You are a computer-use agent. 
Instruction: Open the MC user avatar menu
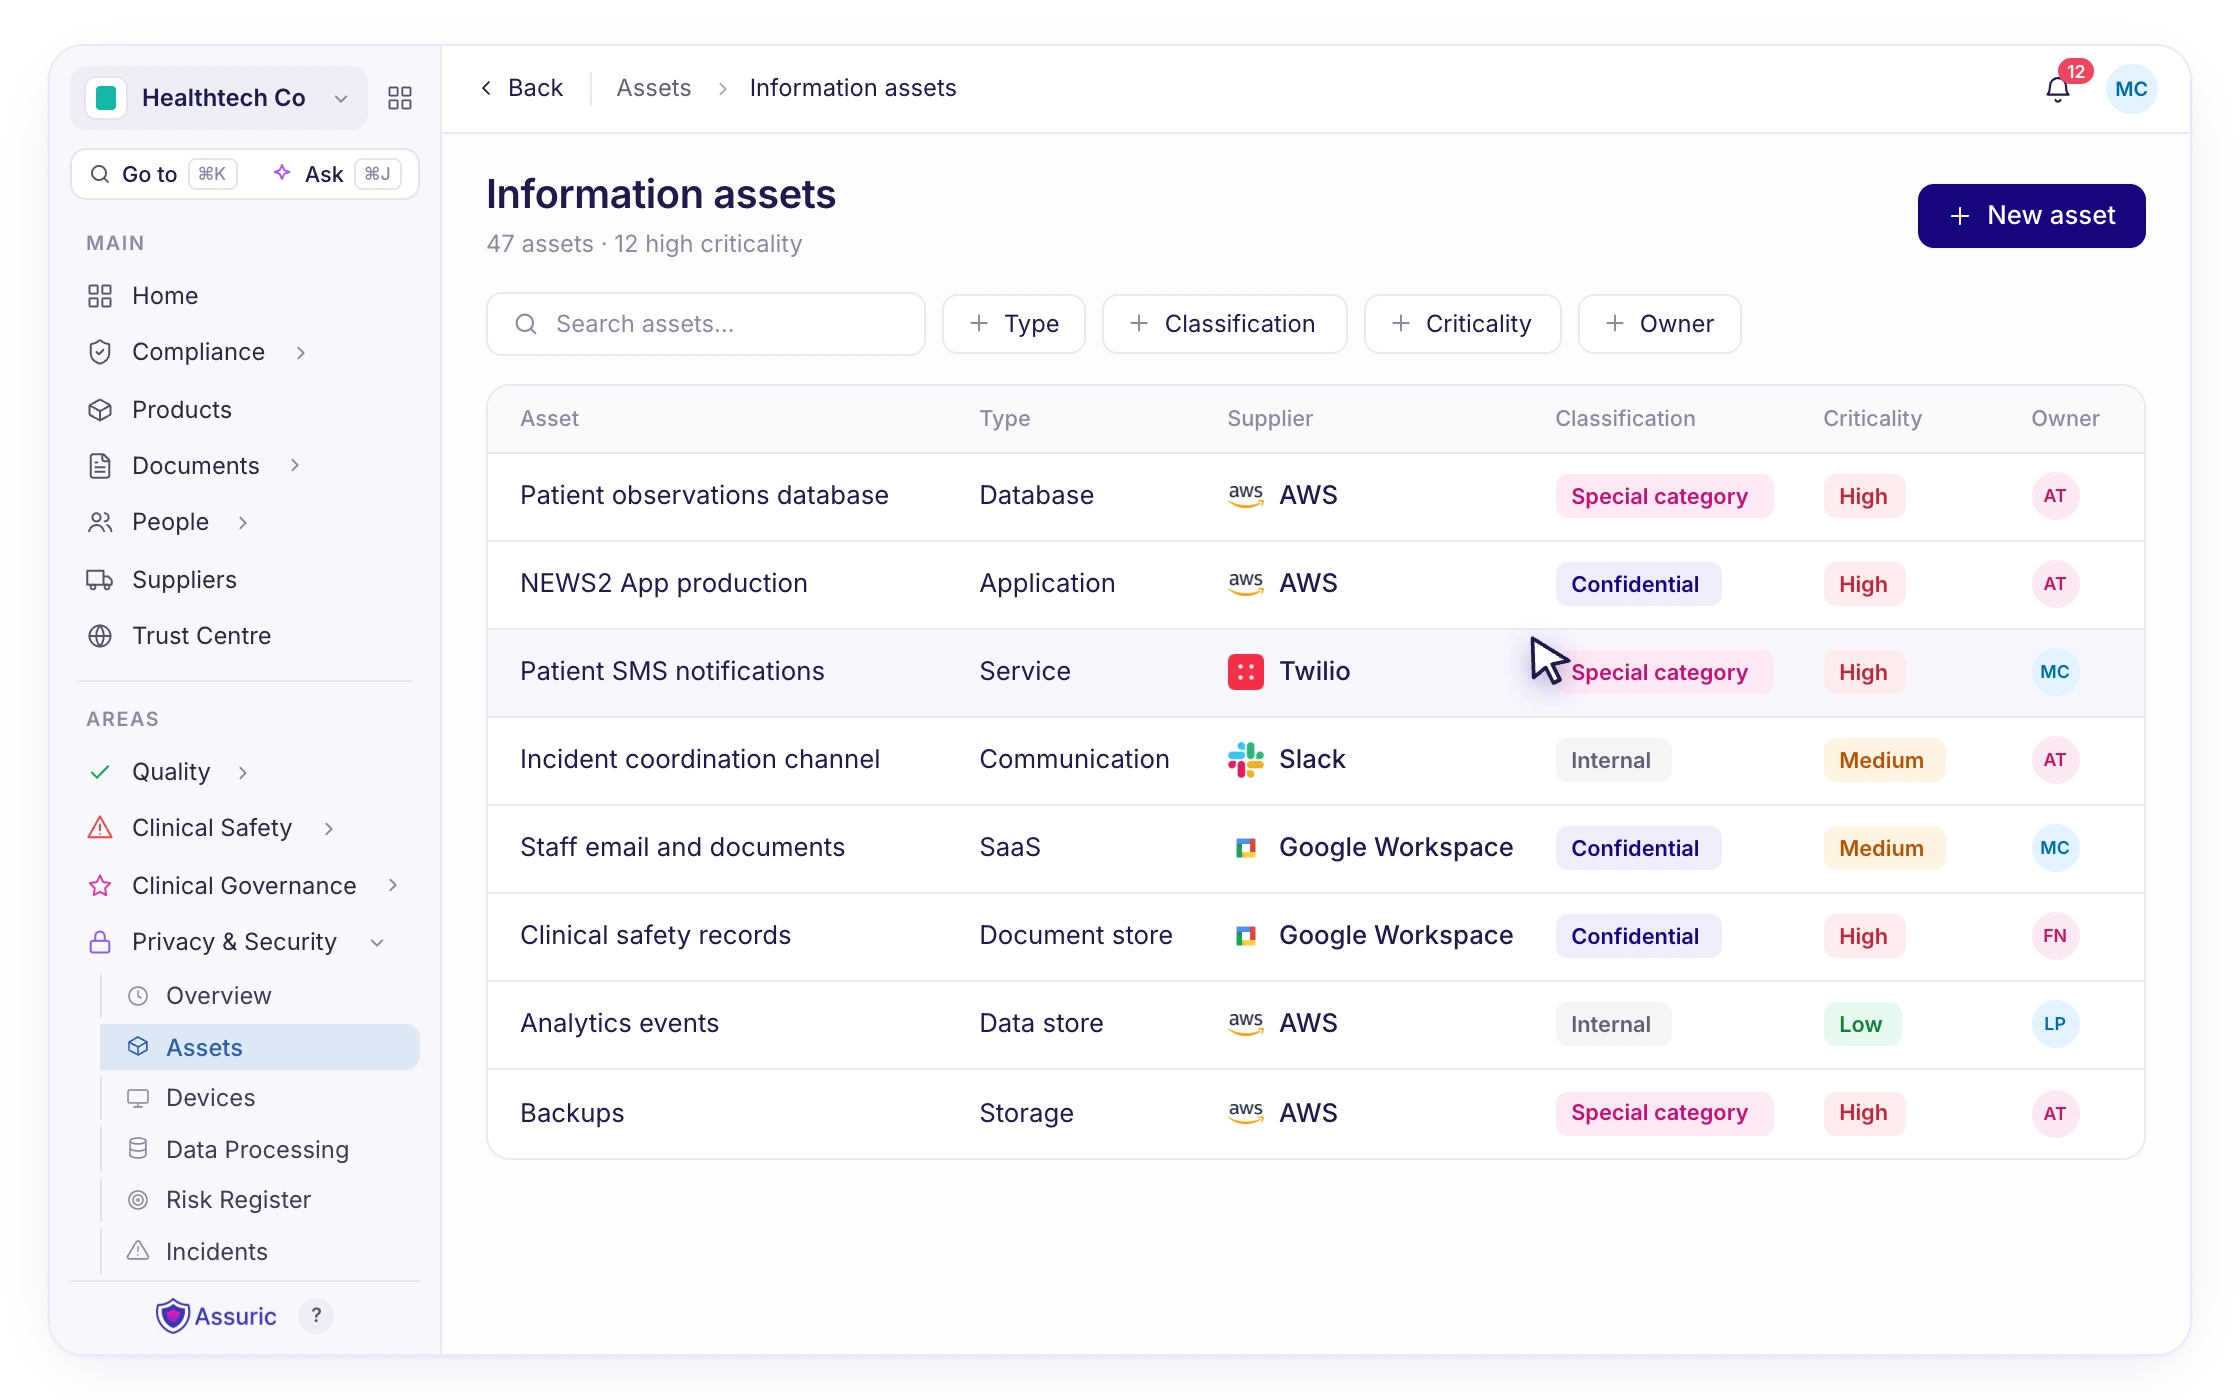pyautogui.click(x=2131, y=89)
